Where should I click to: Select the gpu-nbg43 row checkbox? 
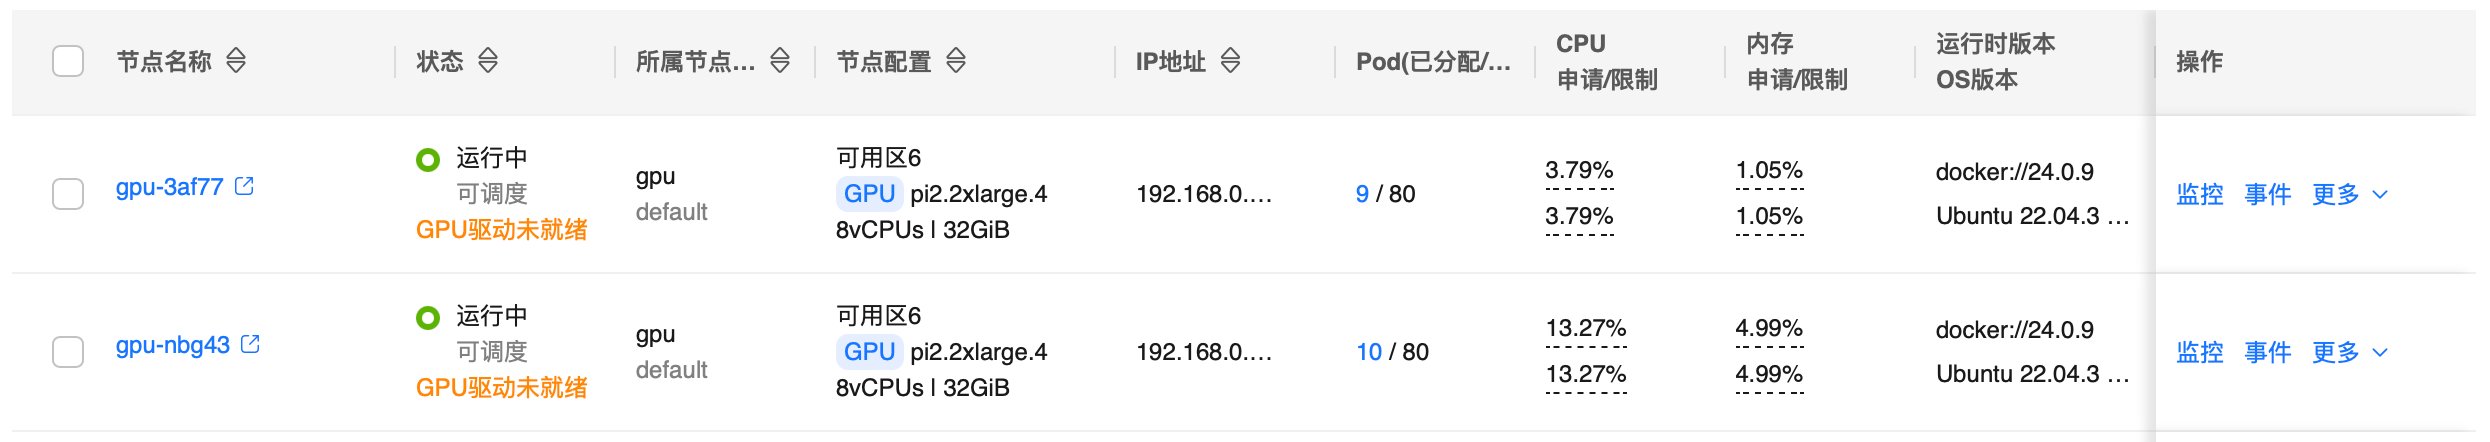[68, 351]
